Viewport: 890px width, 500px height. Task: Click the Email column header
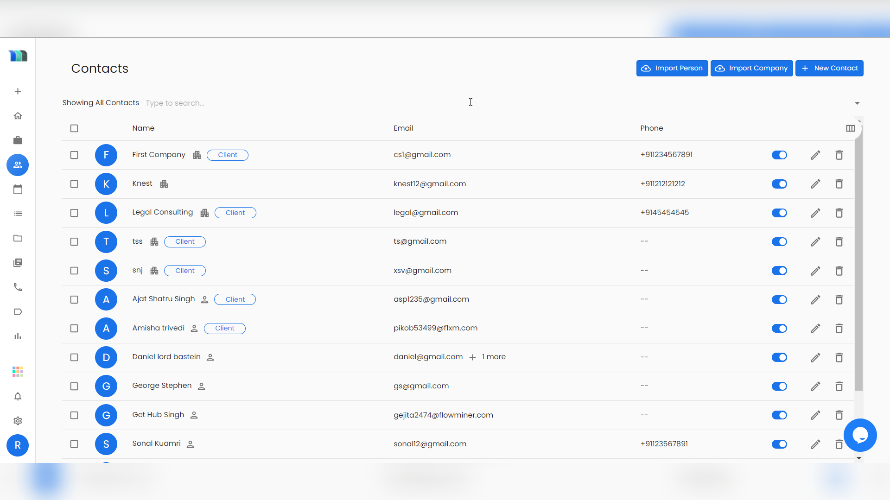tap(403, 128)
